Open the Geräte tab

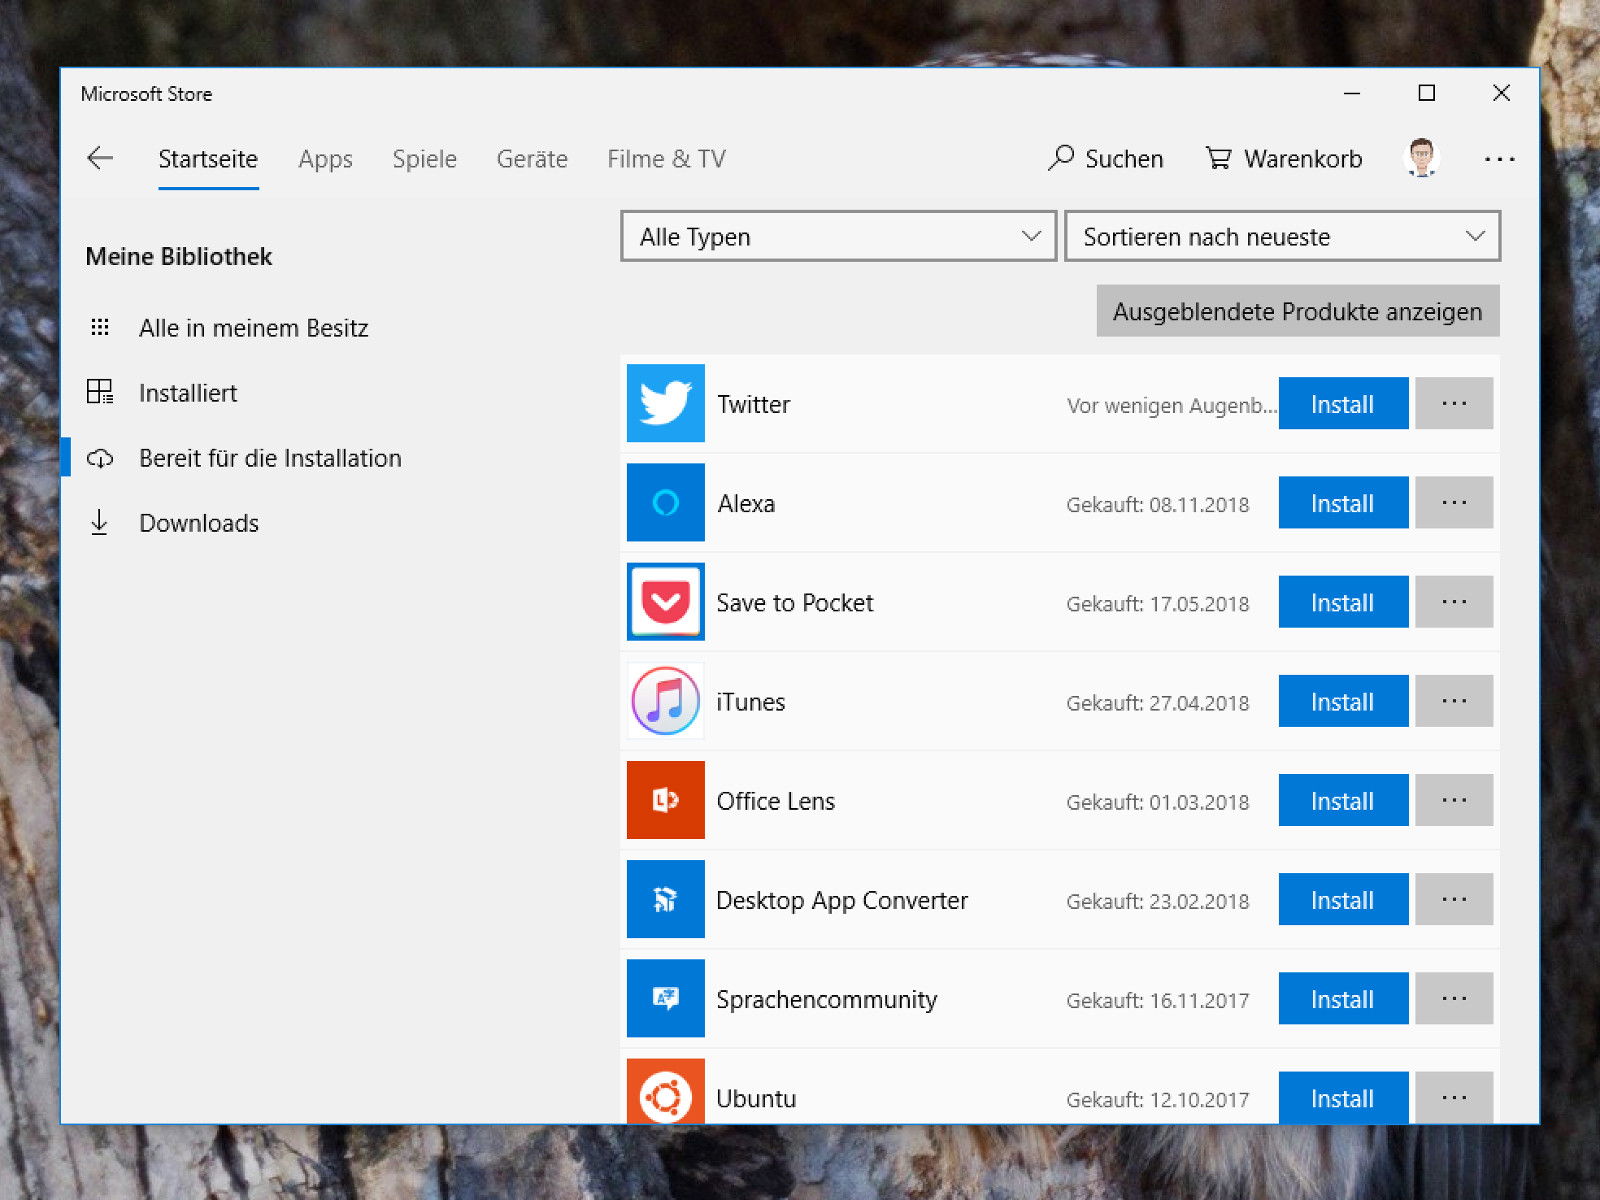[x=532, y=159]
